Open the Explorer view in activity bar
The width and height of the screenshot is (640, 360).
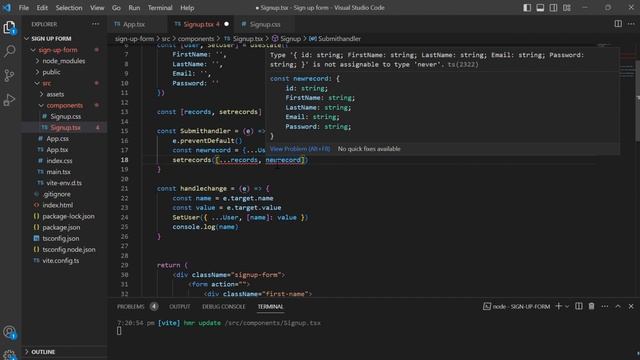pos(9,28)
